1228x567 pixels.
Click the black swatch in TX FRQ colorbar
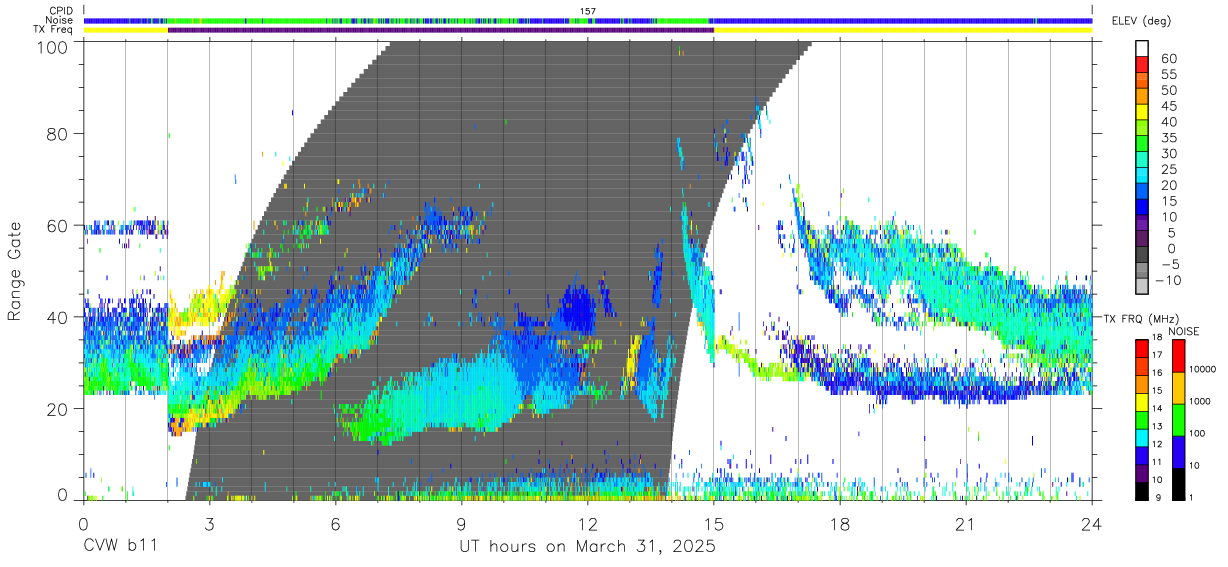click(1142, 491)
